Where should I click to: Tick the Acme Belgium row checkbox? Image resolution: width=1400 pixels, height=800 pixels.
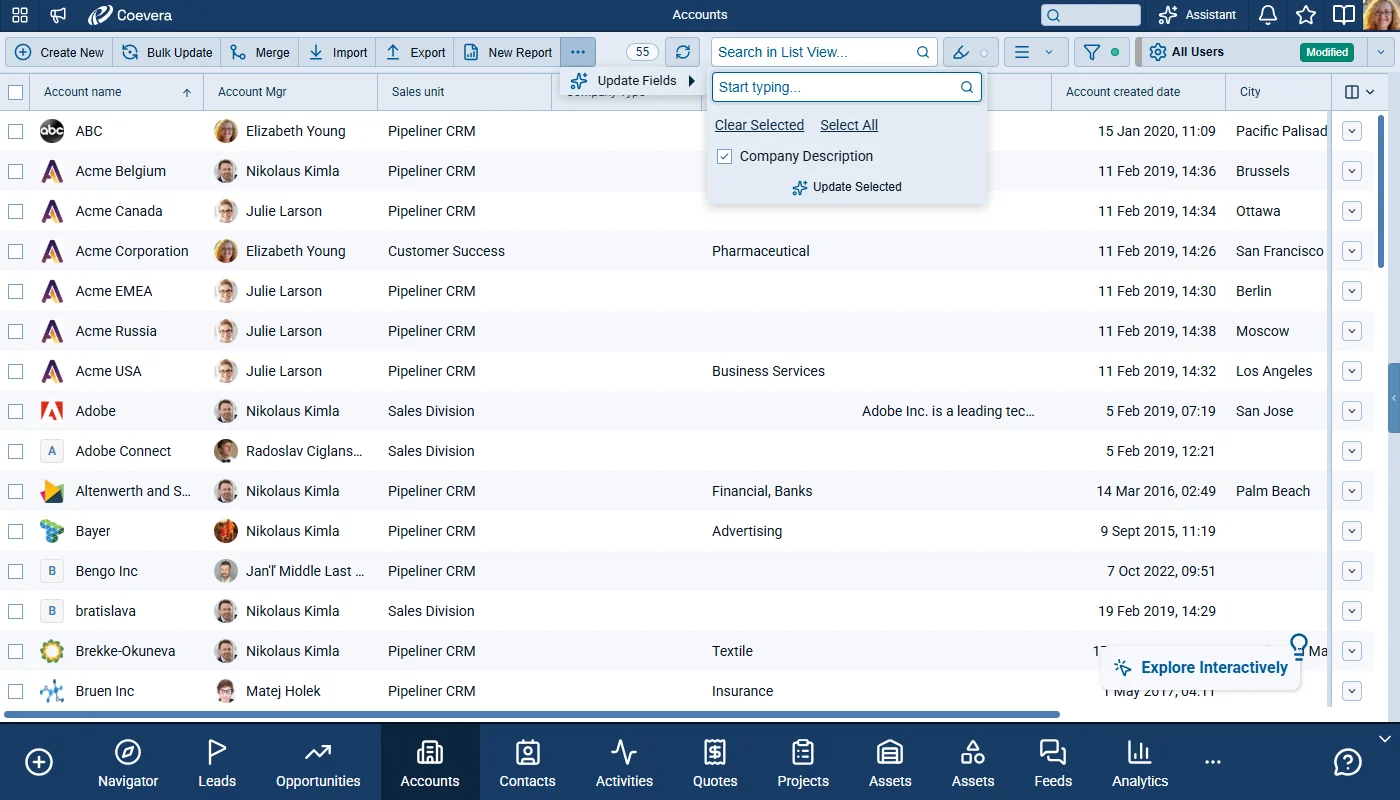tap(15, 171)
